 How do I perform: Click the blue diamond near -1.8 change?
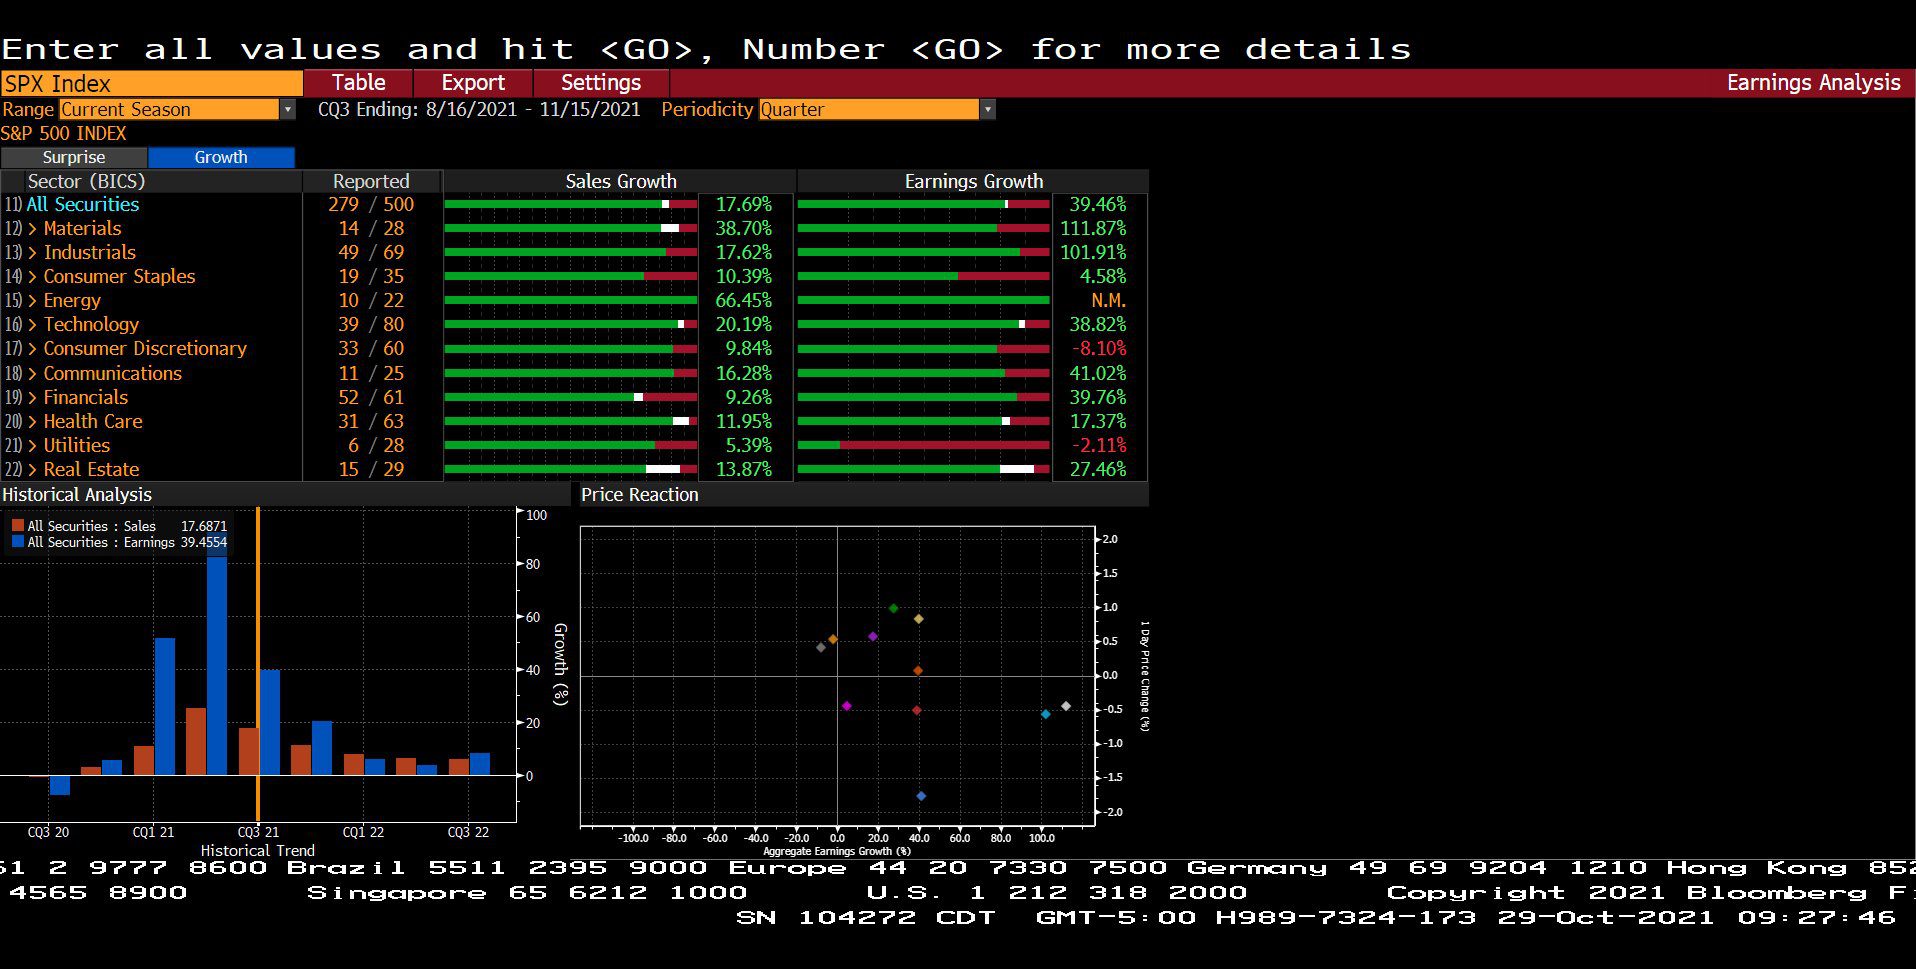pyautogui.click(x=921, y=796)
